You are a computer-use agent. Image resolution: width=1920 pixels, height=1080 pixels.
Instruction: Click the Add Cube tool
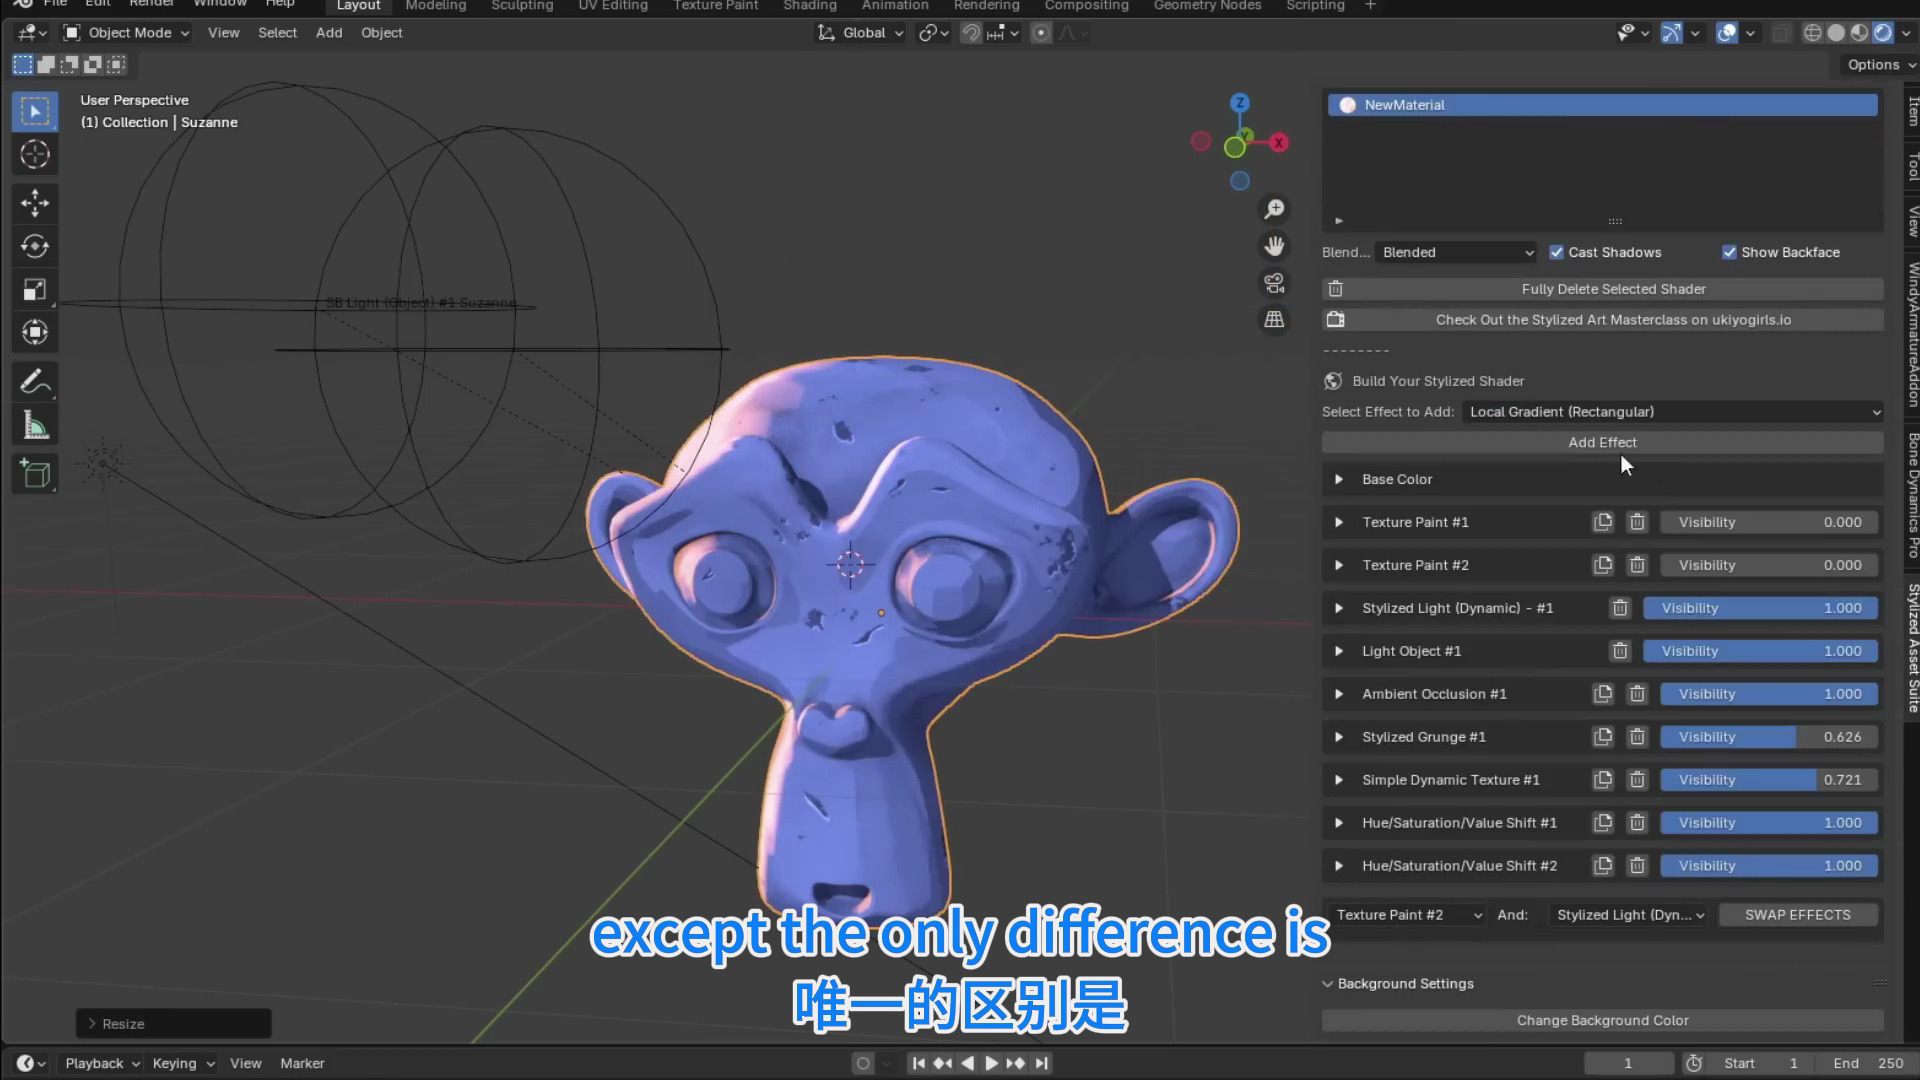[x=35, y=474]
